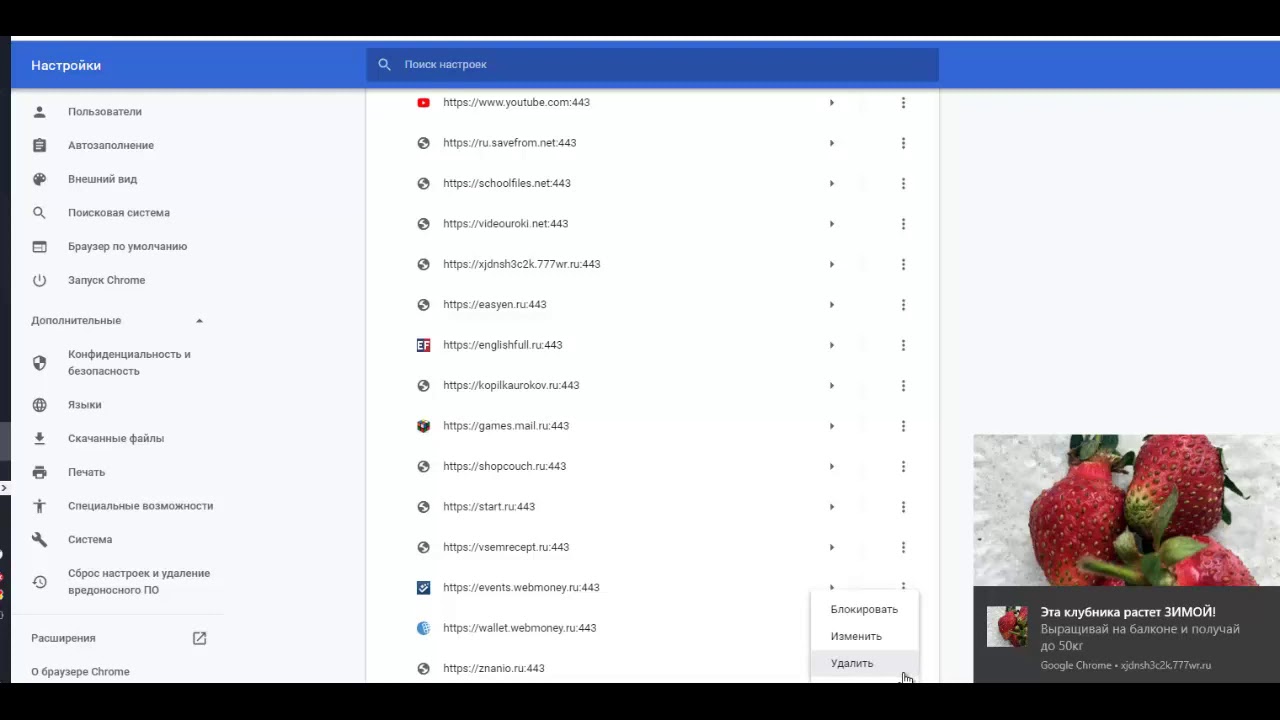Go to Автозаполнение settings
The height and width of the screenshot is (720, 1280).
tap(111, 145)
